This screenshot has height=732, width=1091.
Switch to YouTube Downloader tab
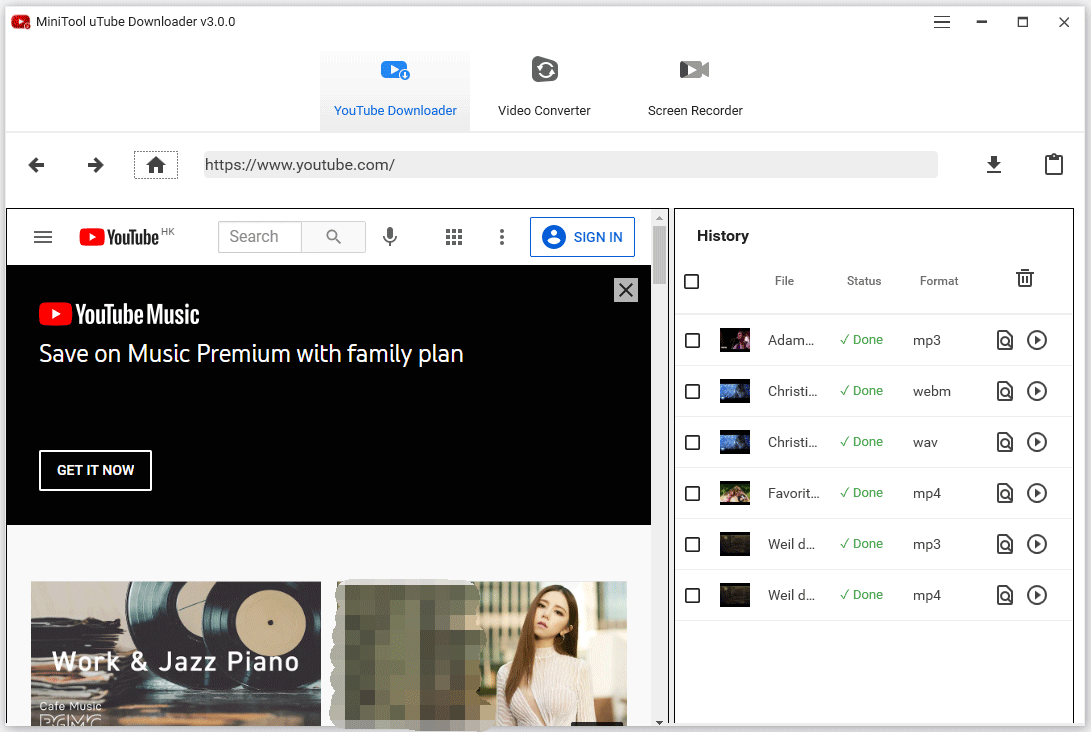point(395,90)
